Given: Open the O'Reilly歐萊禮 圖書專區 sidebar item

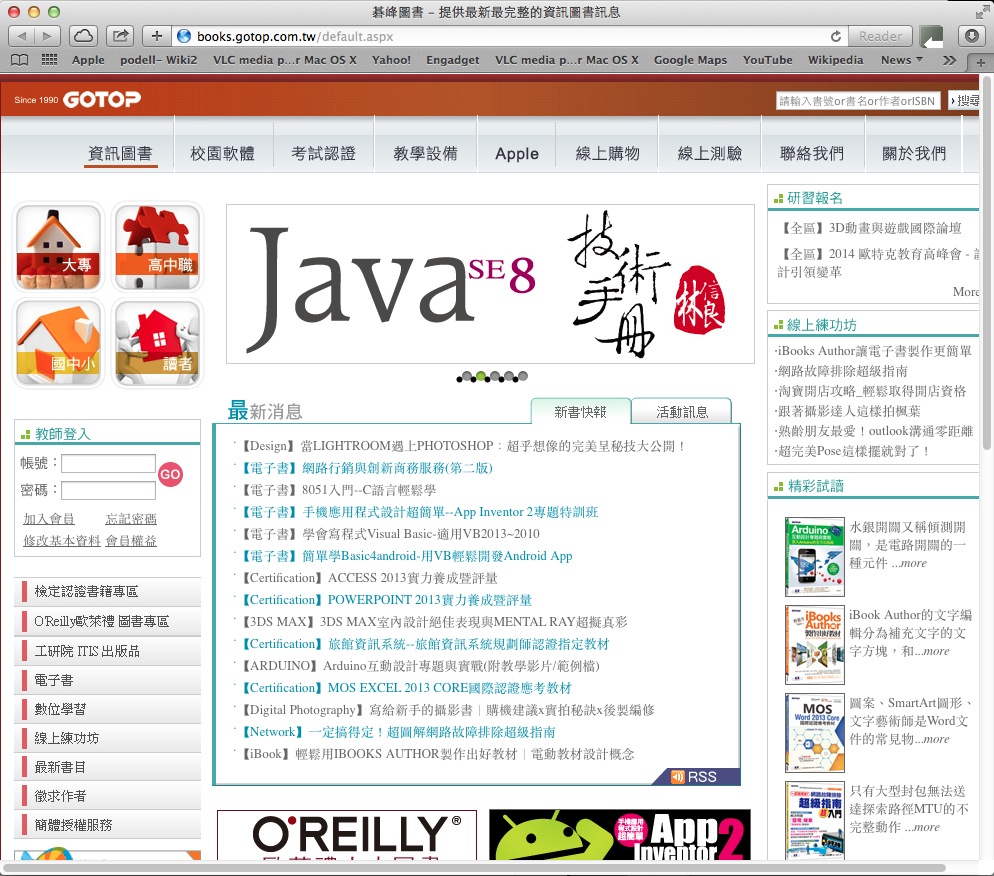Looking at the screenshot, I should point(108,621).
